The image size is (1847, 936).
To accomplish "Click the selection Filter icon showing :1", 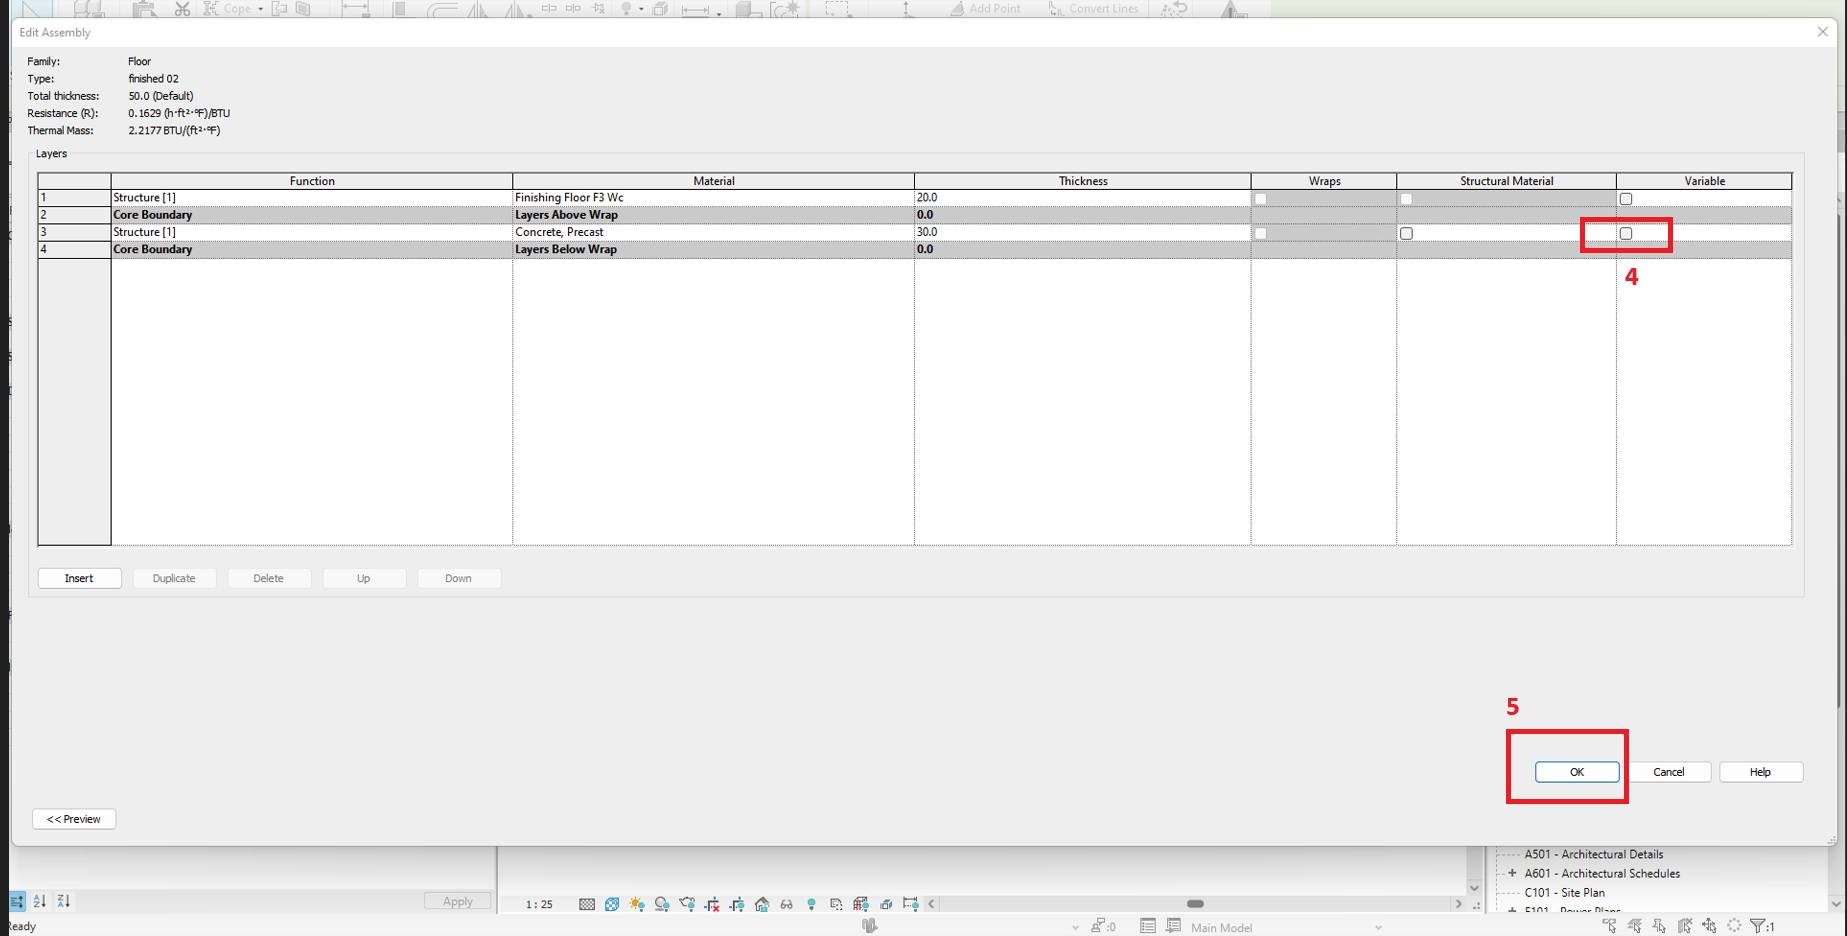I will tap(1762, 927).
